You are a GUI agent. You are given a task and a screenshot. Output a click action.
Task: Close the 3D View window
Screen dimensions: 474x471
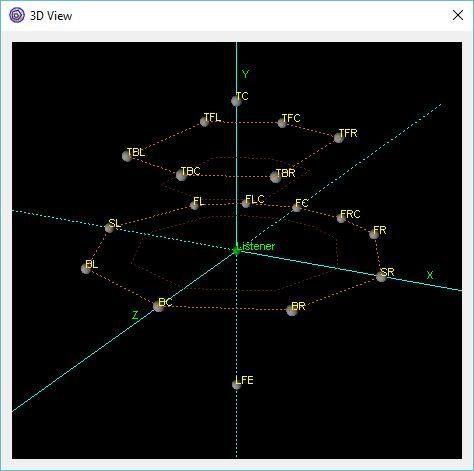[x=458, y=15]
